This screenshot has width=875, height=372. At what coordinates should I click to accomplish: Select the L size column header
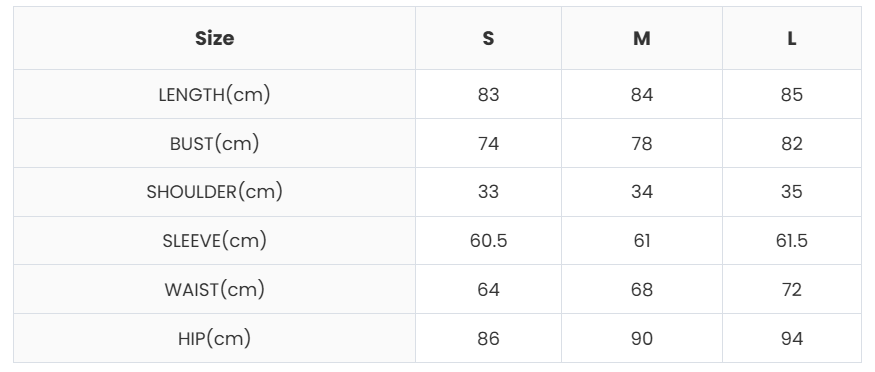click(792, 38)
